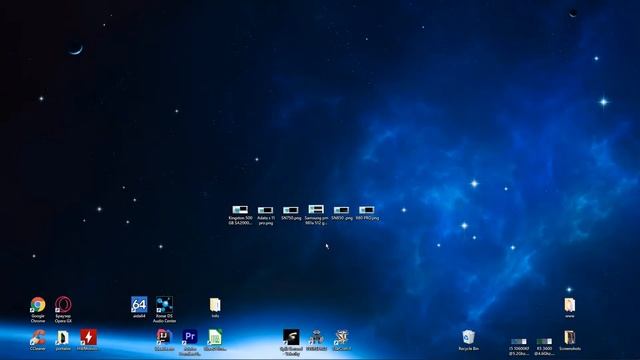Viewport: 640px width, 360px height.
Task: Select the i5 benchmark image file
Action: click(x=519, y=342)
